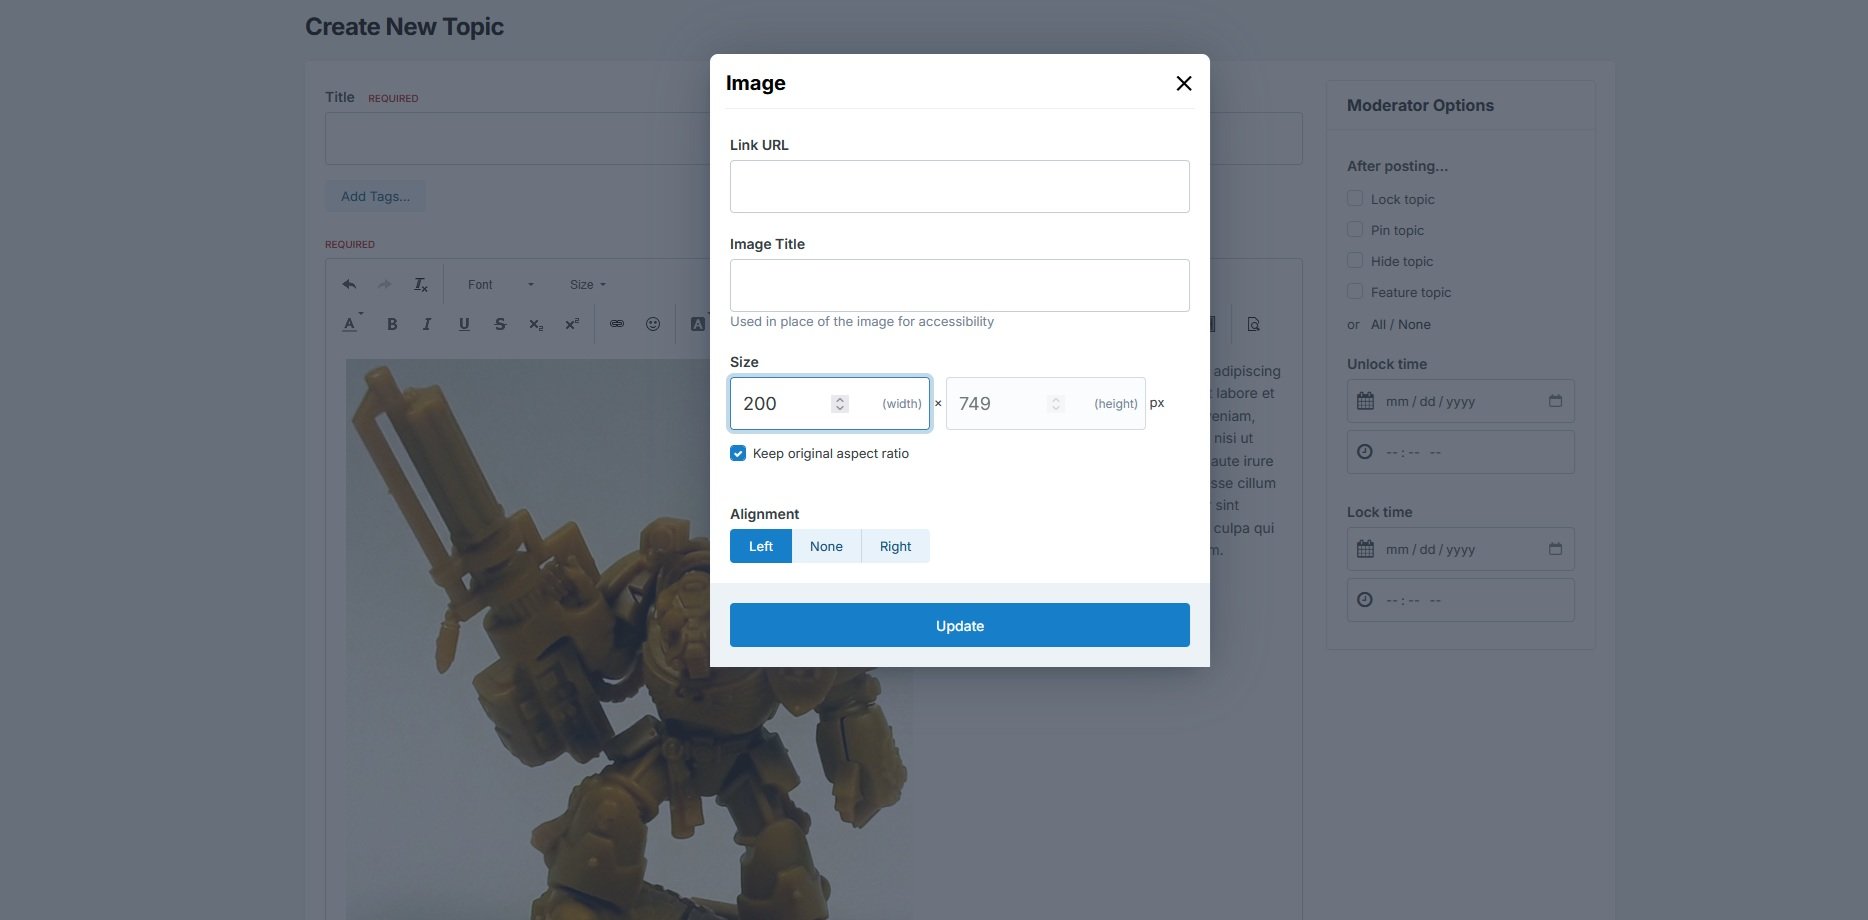Click the undo arrow in editor toolbar
Image resolution: width=1868 pixels, height=920 pixels.
(349, 285)
